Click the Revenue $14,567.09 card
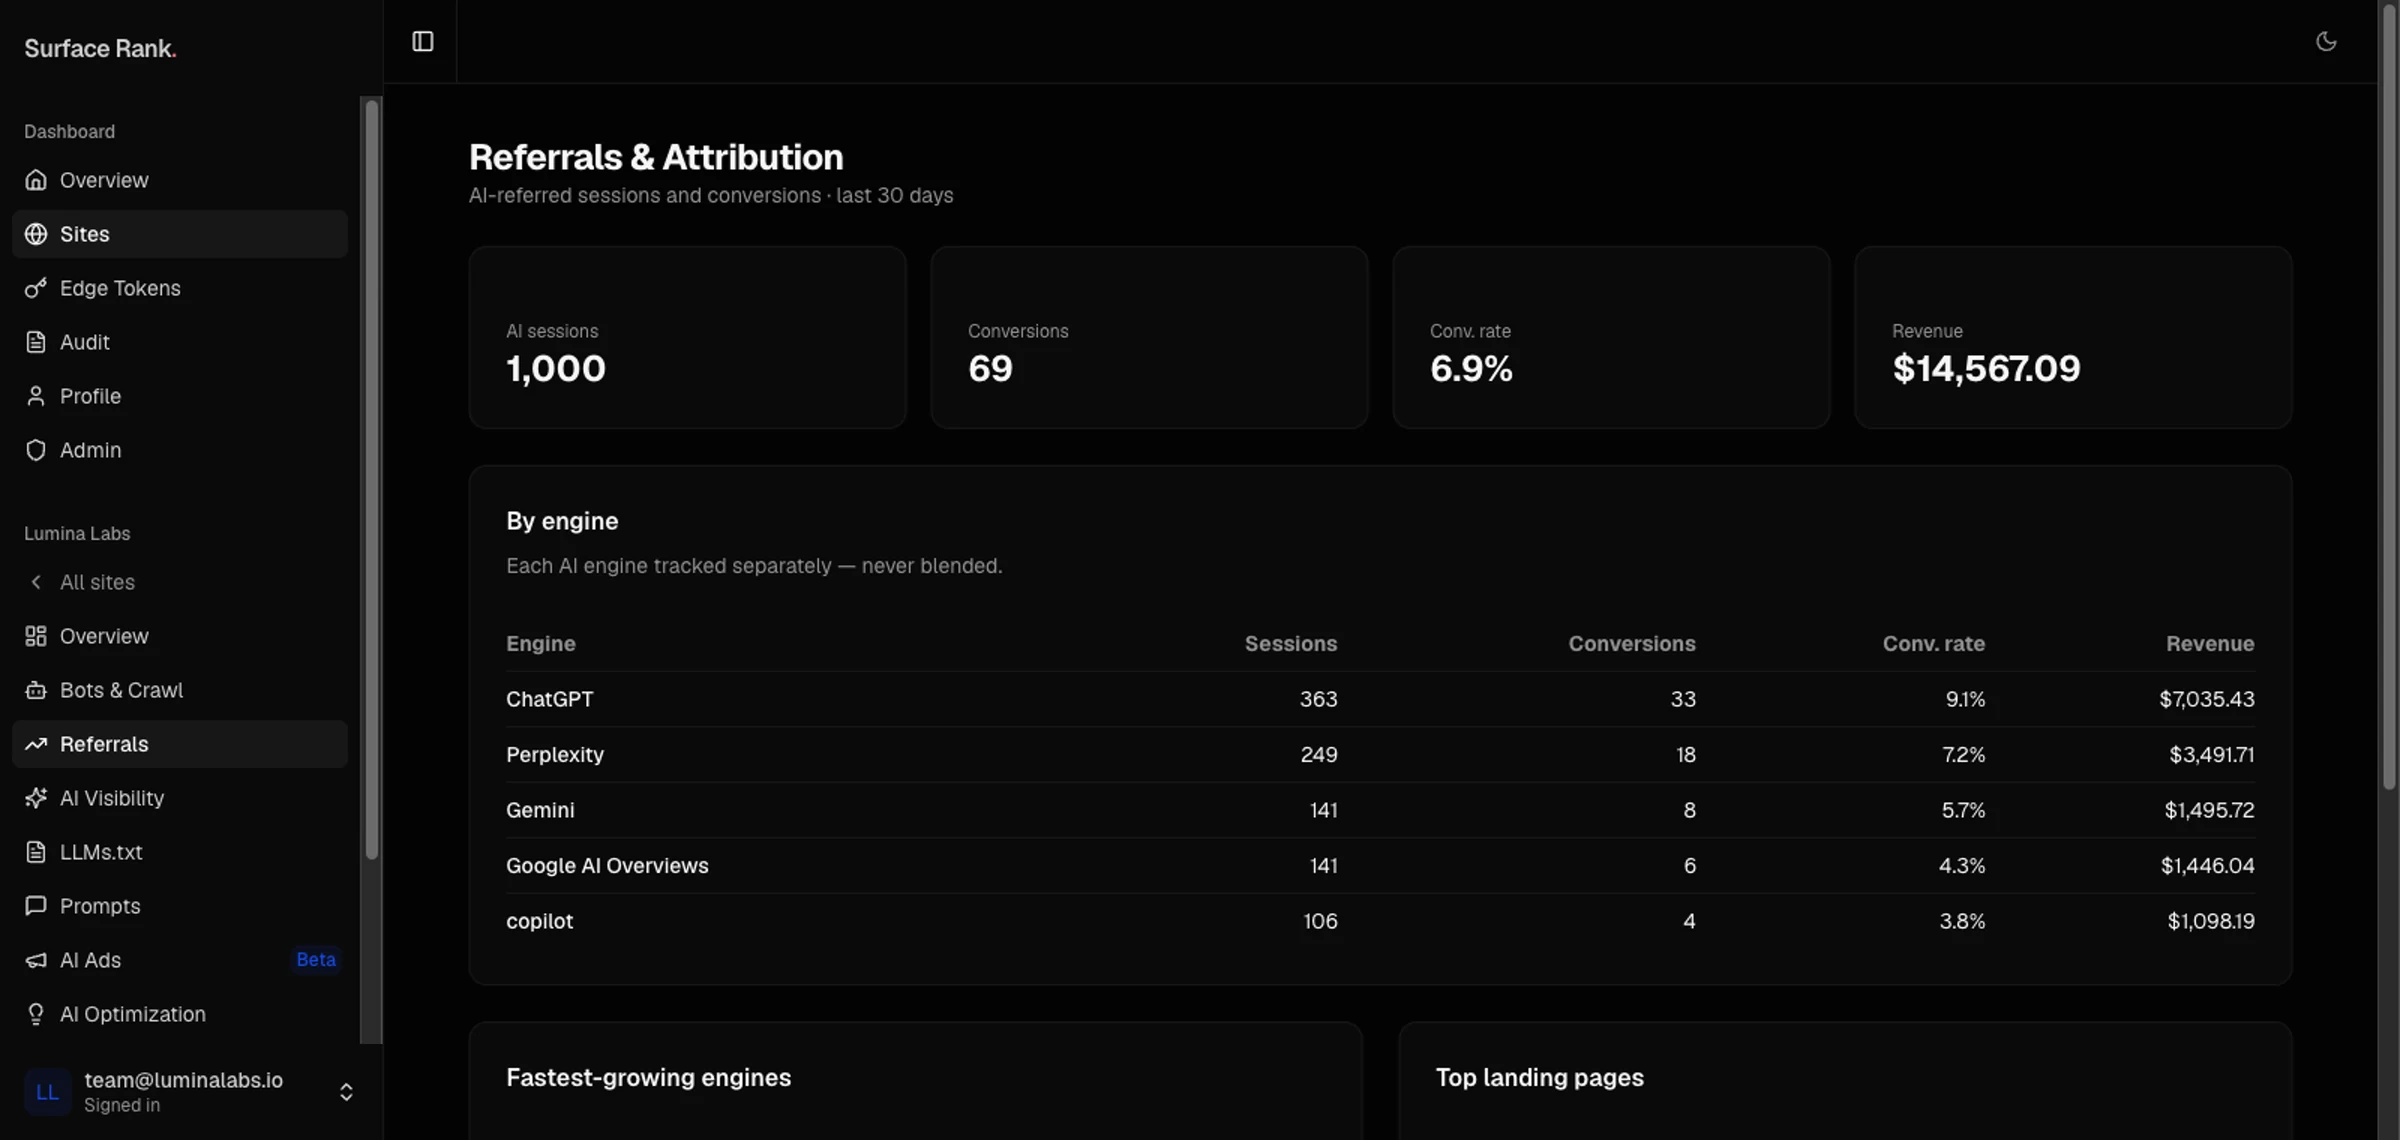 pos(2073,338)
